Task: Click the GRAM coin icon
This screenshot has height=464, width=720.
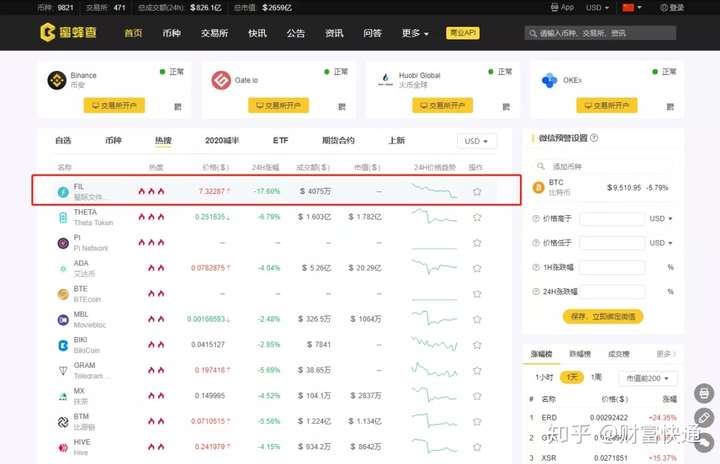Action: point(63,371)
